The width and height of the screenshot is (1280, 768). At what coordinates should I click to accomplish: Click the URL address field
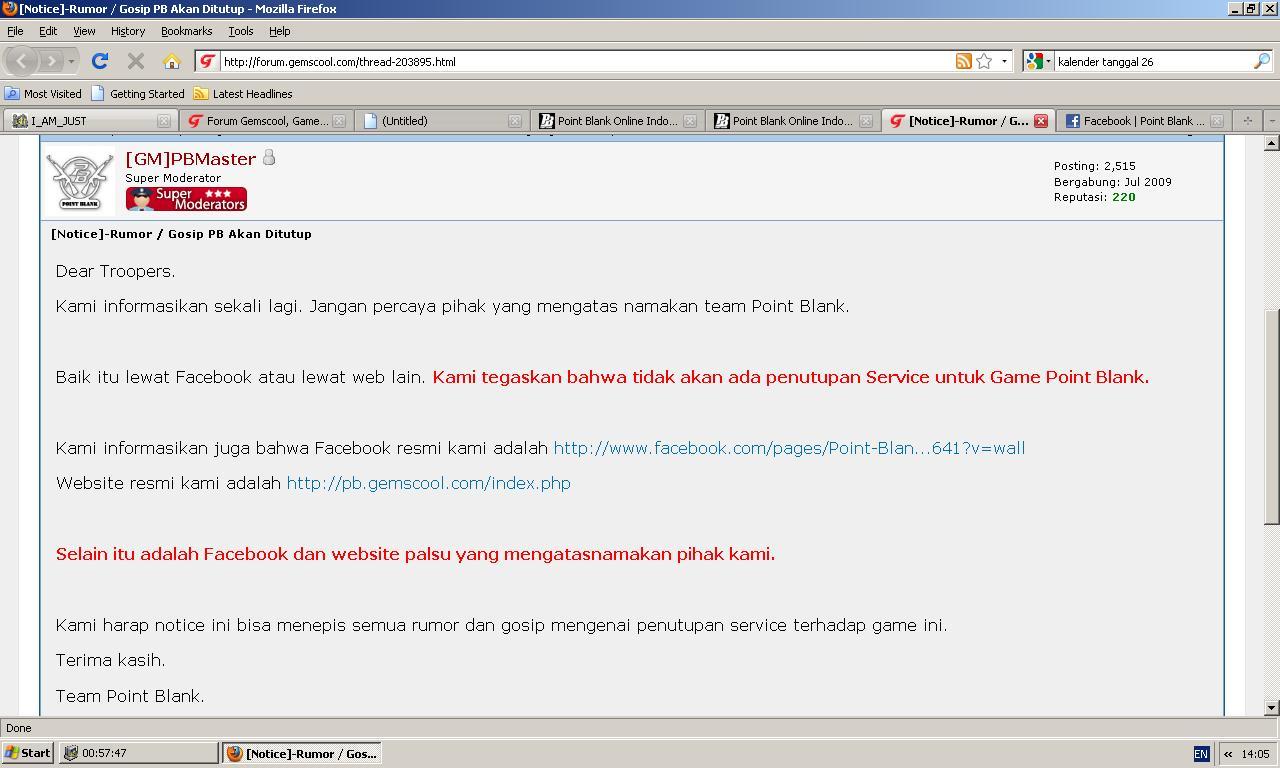pyautogui.click(x=585, y=61)
